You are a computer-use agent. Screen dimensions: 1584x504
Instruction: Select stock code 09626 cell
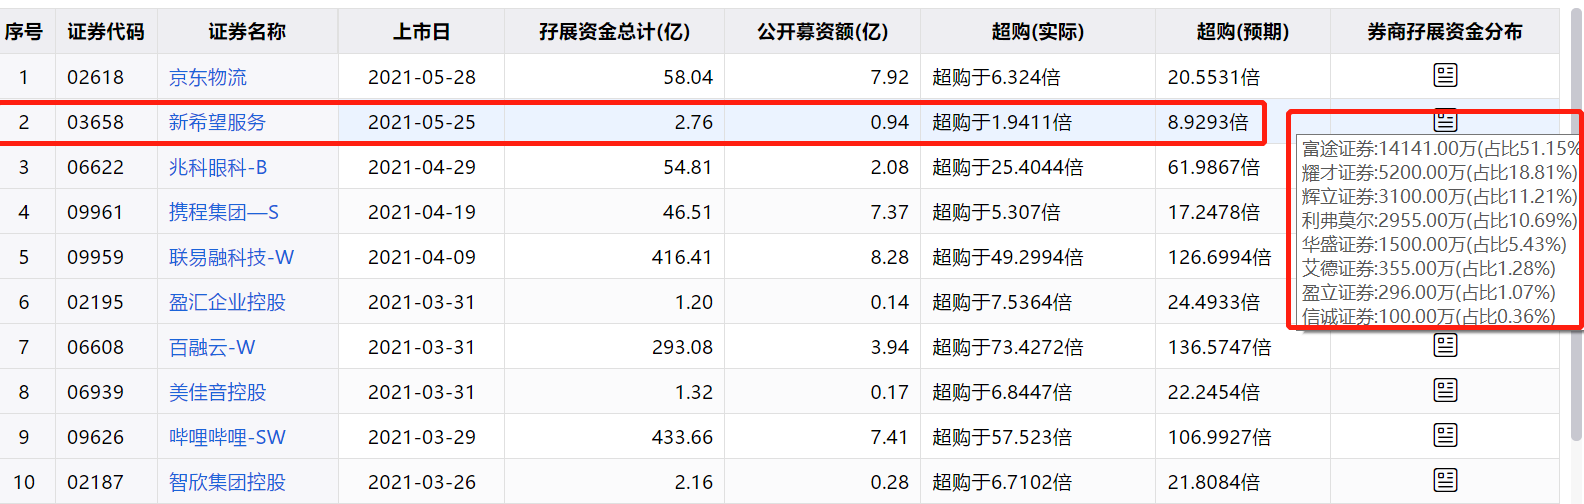click(x=95, y=437)
